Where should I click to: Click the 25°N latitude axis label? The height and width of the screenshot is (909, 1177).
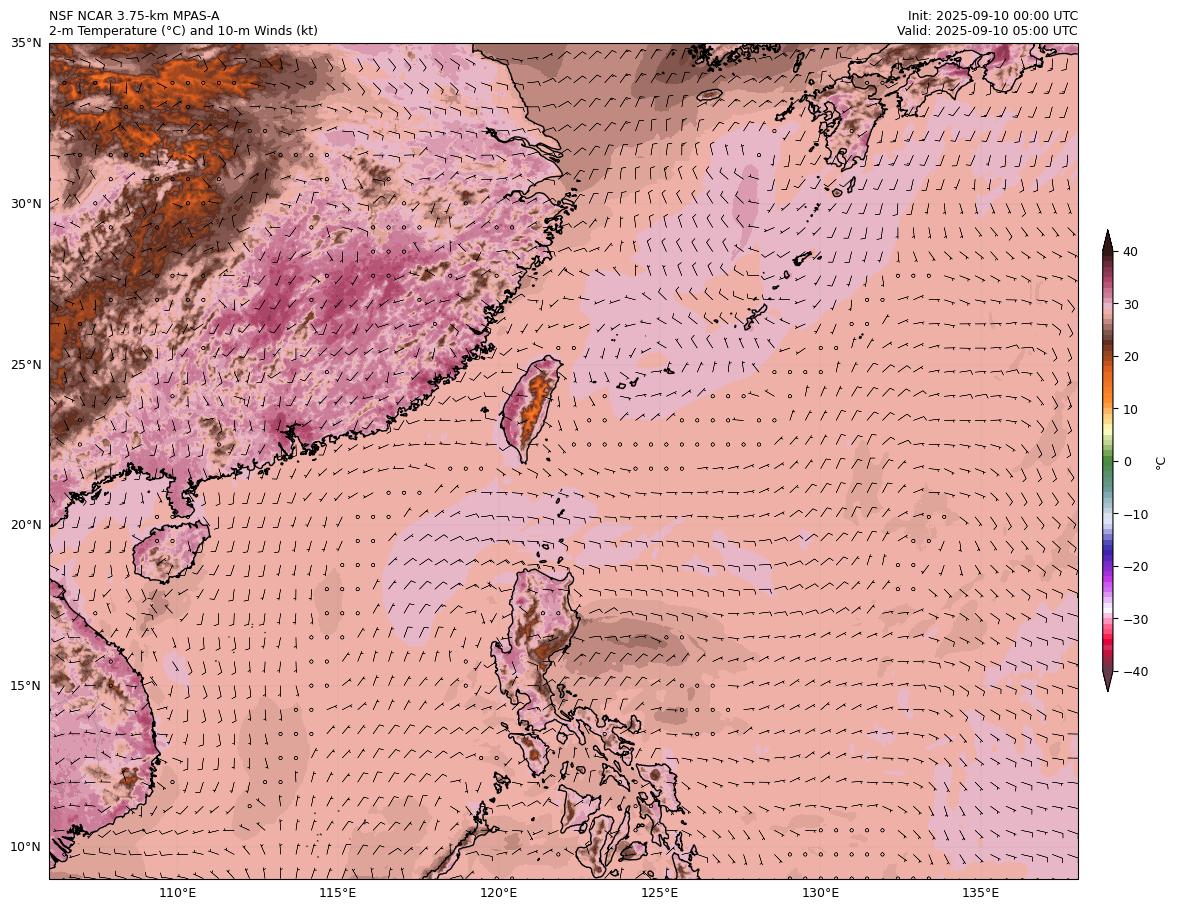tap(26, 364)
